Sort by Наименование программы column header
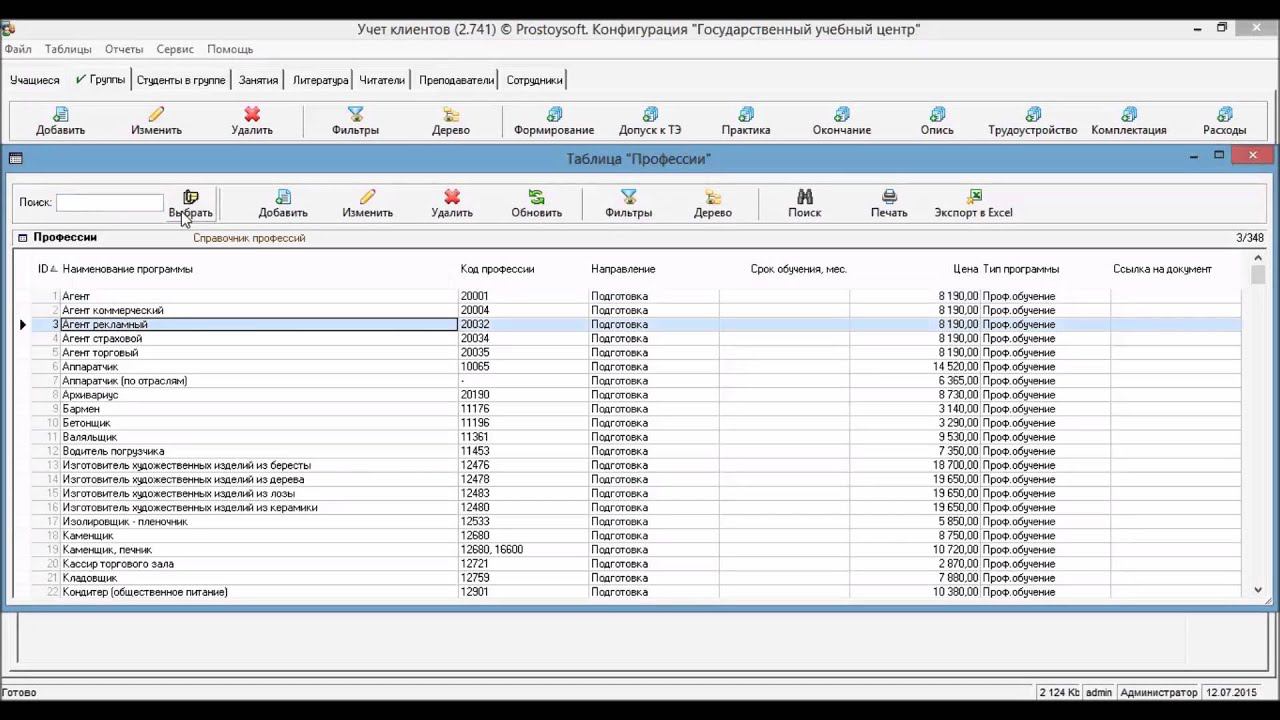The width and height of the screenshot is (1280, 720). 127,269
